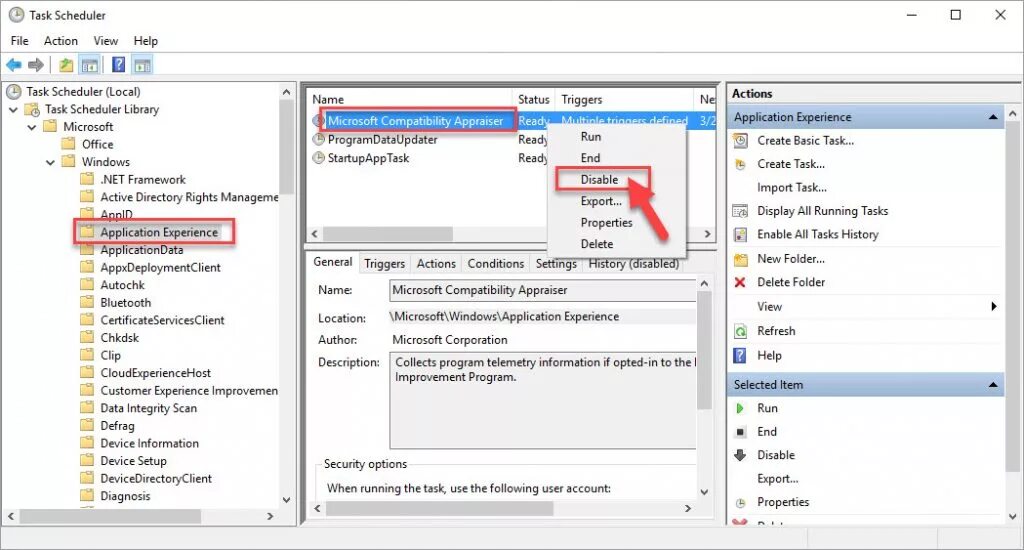Click the Properties clock icon in Actions
This screenshot has height=550, width=1024.
[740, 503]
